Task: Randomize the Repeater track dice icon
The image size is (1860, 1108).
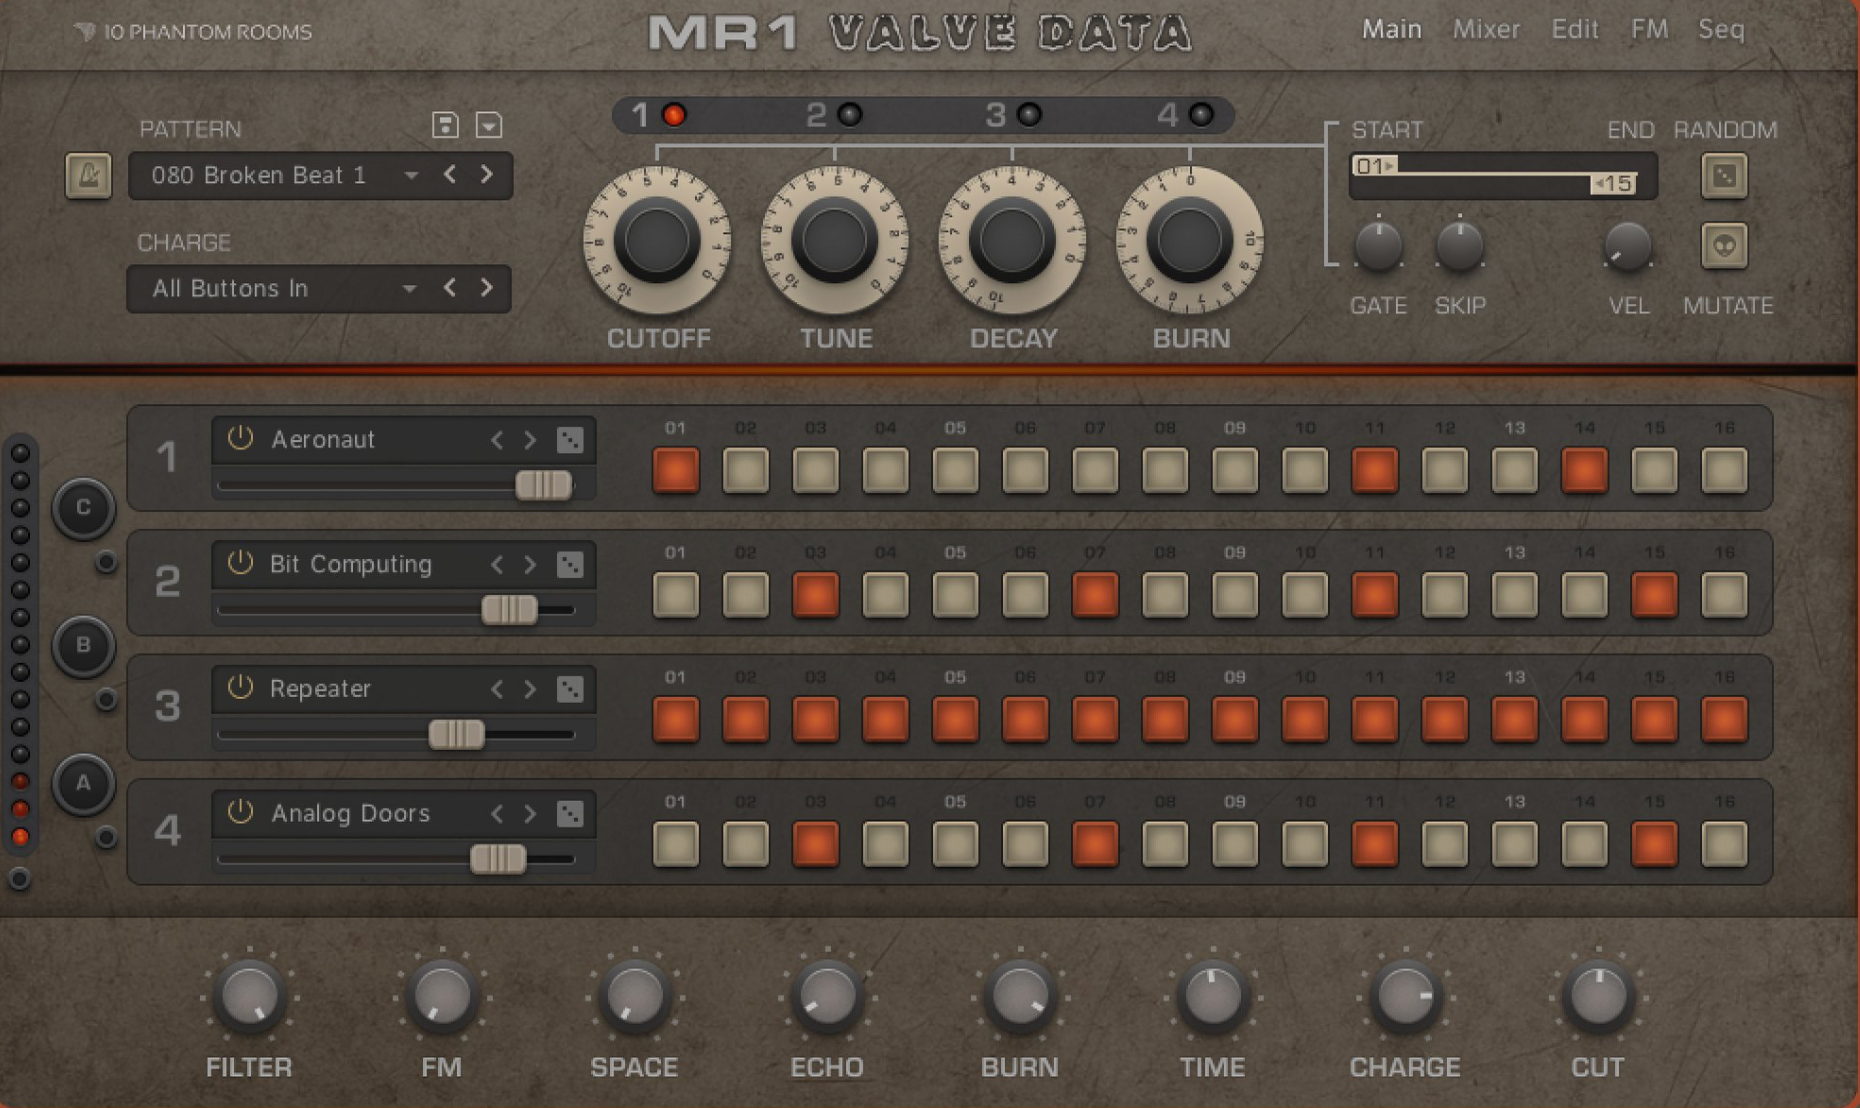Action: tap(570, 689)
